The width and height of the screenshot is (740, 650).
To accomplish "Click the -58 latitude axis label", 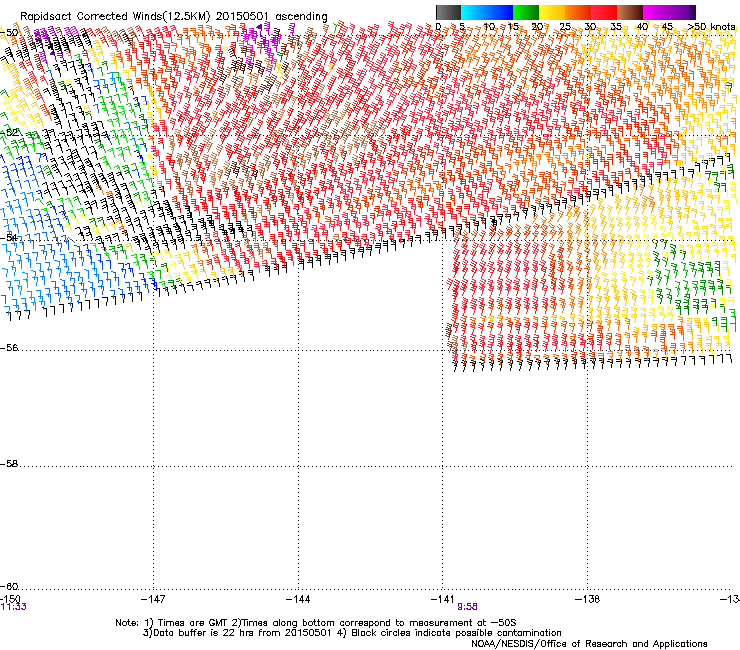I will [x=9, y=464].
